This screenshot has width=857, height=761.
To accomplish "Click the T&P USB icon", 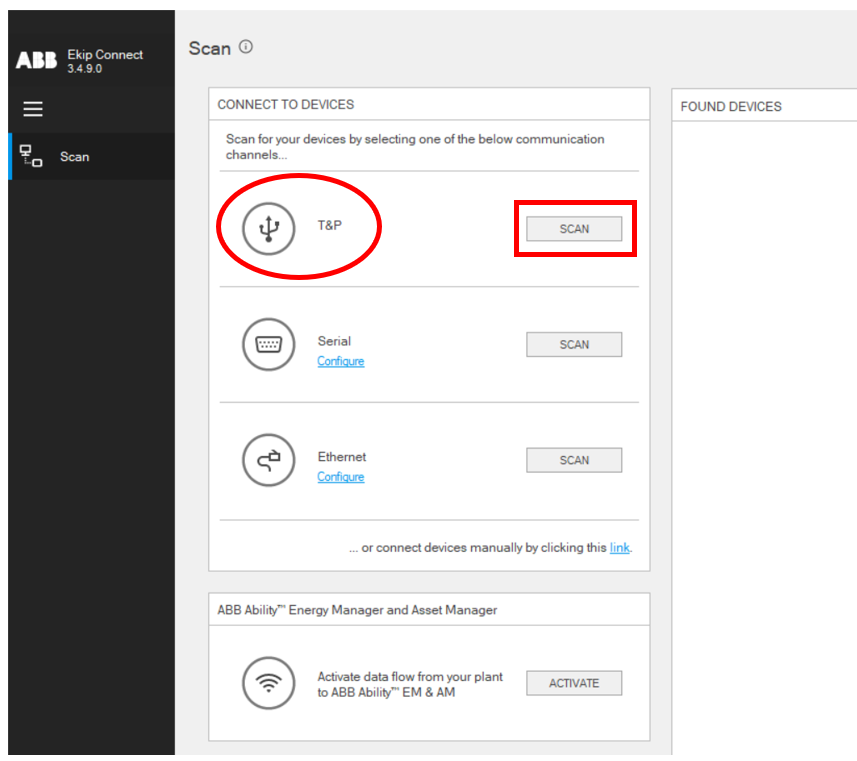I will click(x=268, y=229).
